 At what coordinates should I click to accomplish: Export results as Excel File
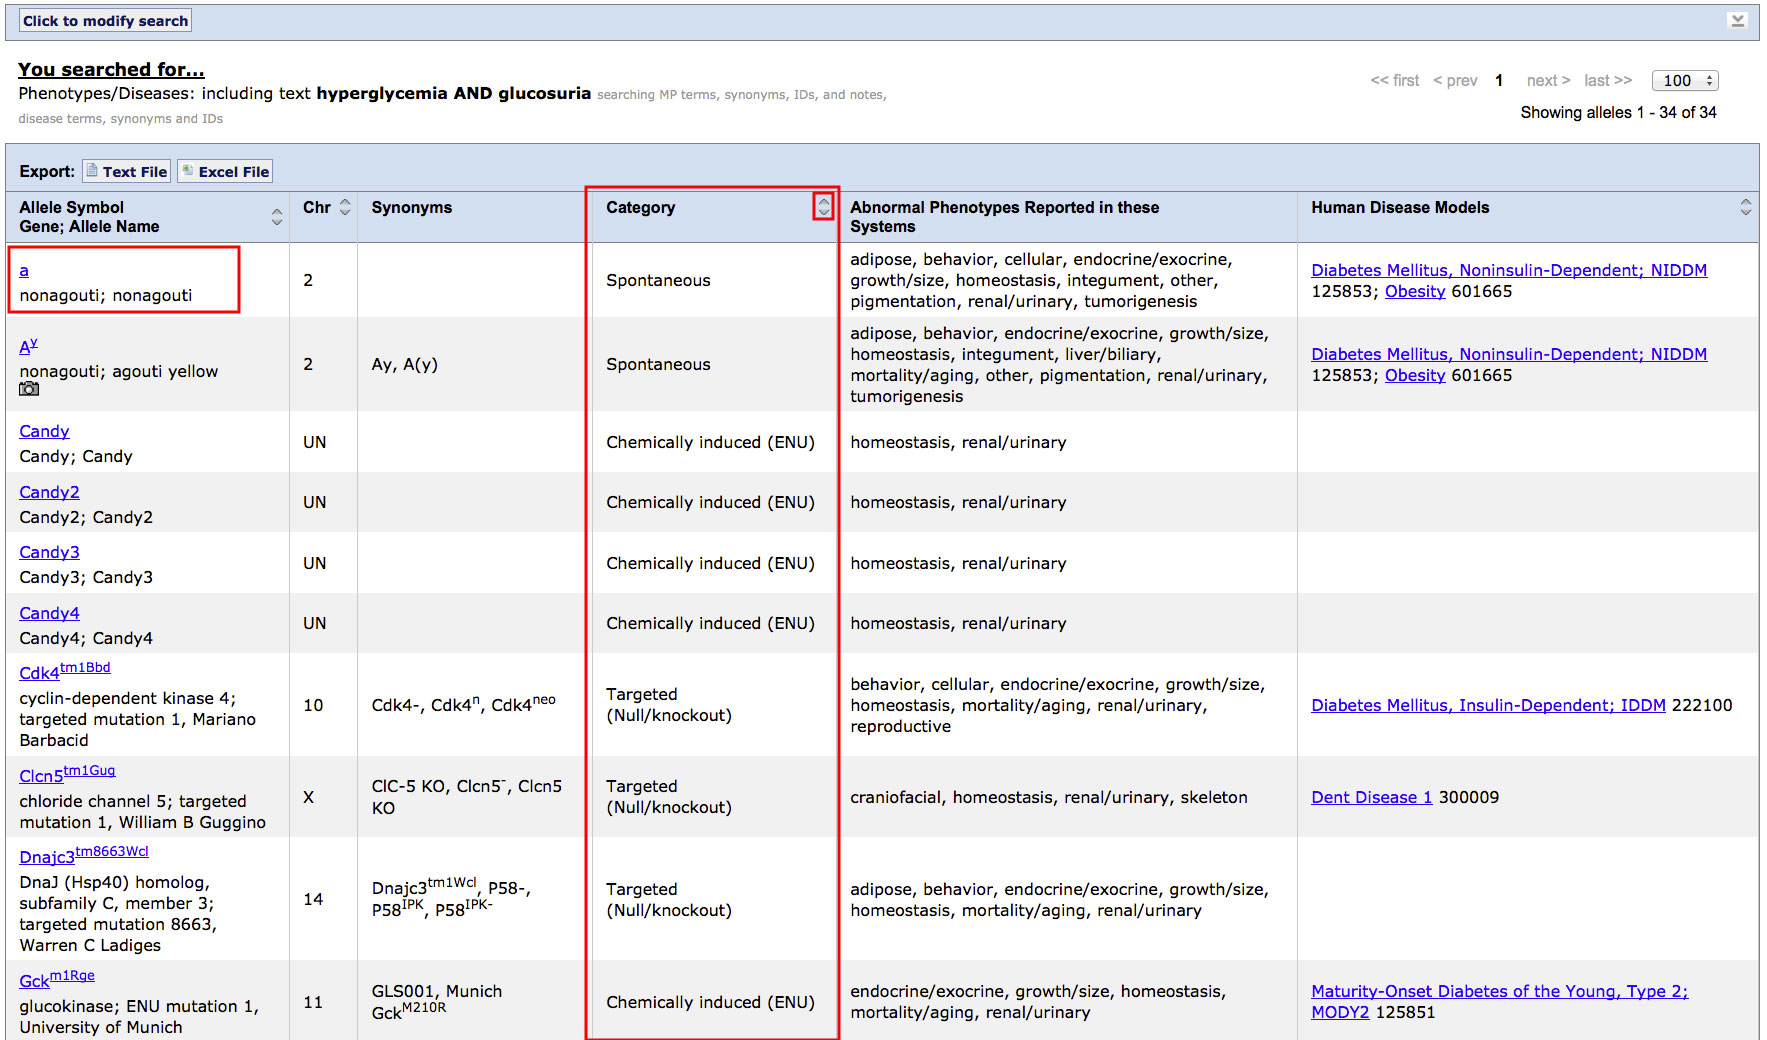pos(225,171)
